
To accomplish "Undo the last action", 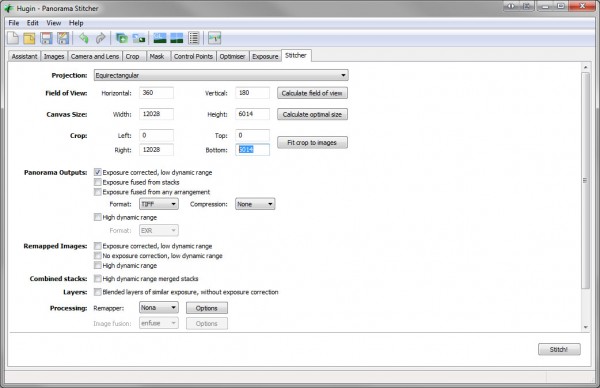I will click(83, 38).
